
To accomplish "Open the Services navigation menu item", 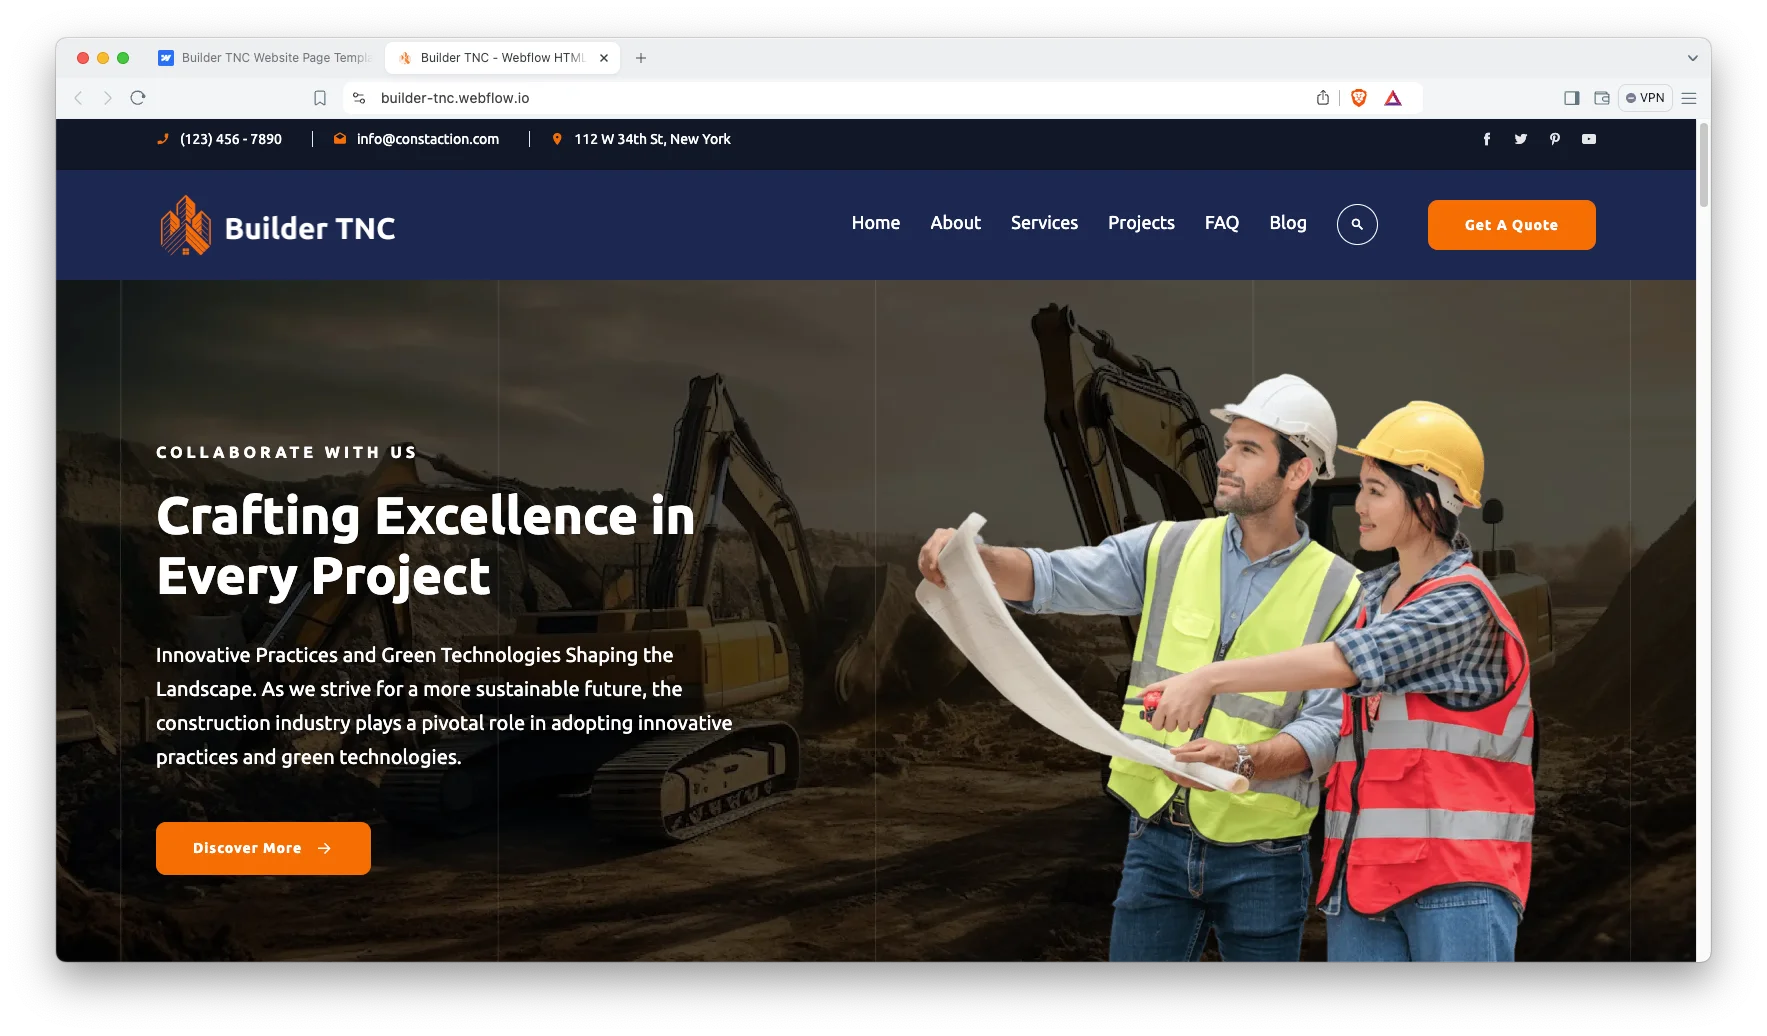I will 1044,223.
